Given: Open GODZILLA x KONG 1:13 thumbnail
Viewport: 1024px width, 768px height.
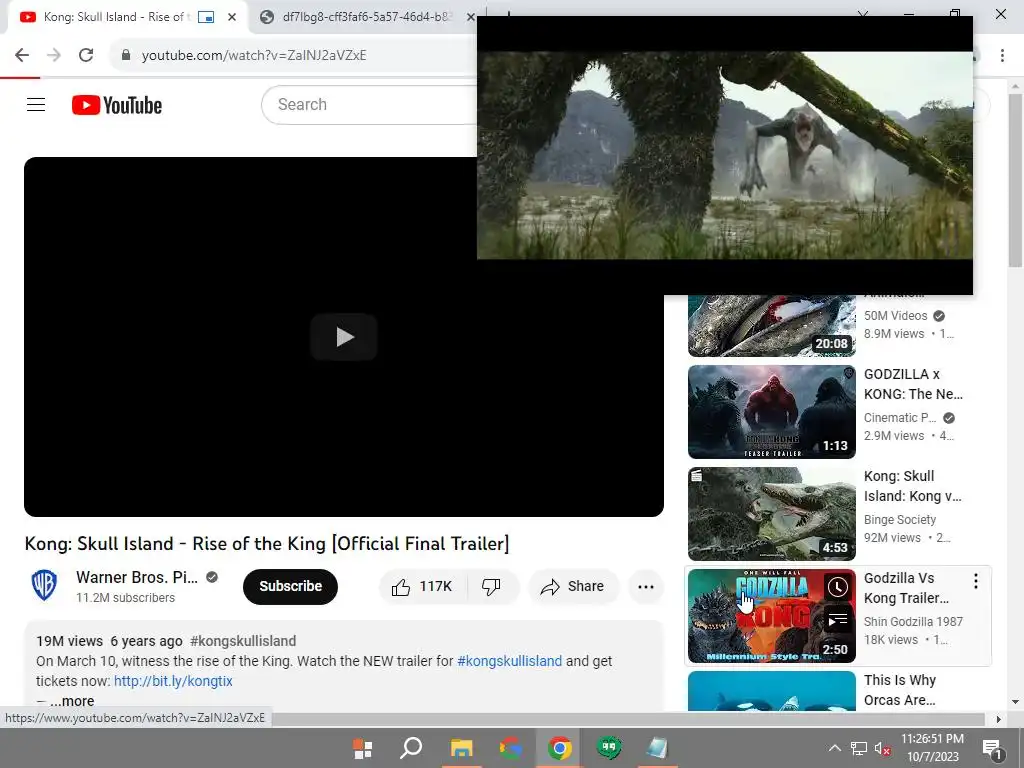Looking at the screenshot, I should click(771, 411).
